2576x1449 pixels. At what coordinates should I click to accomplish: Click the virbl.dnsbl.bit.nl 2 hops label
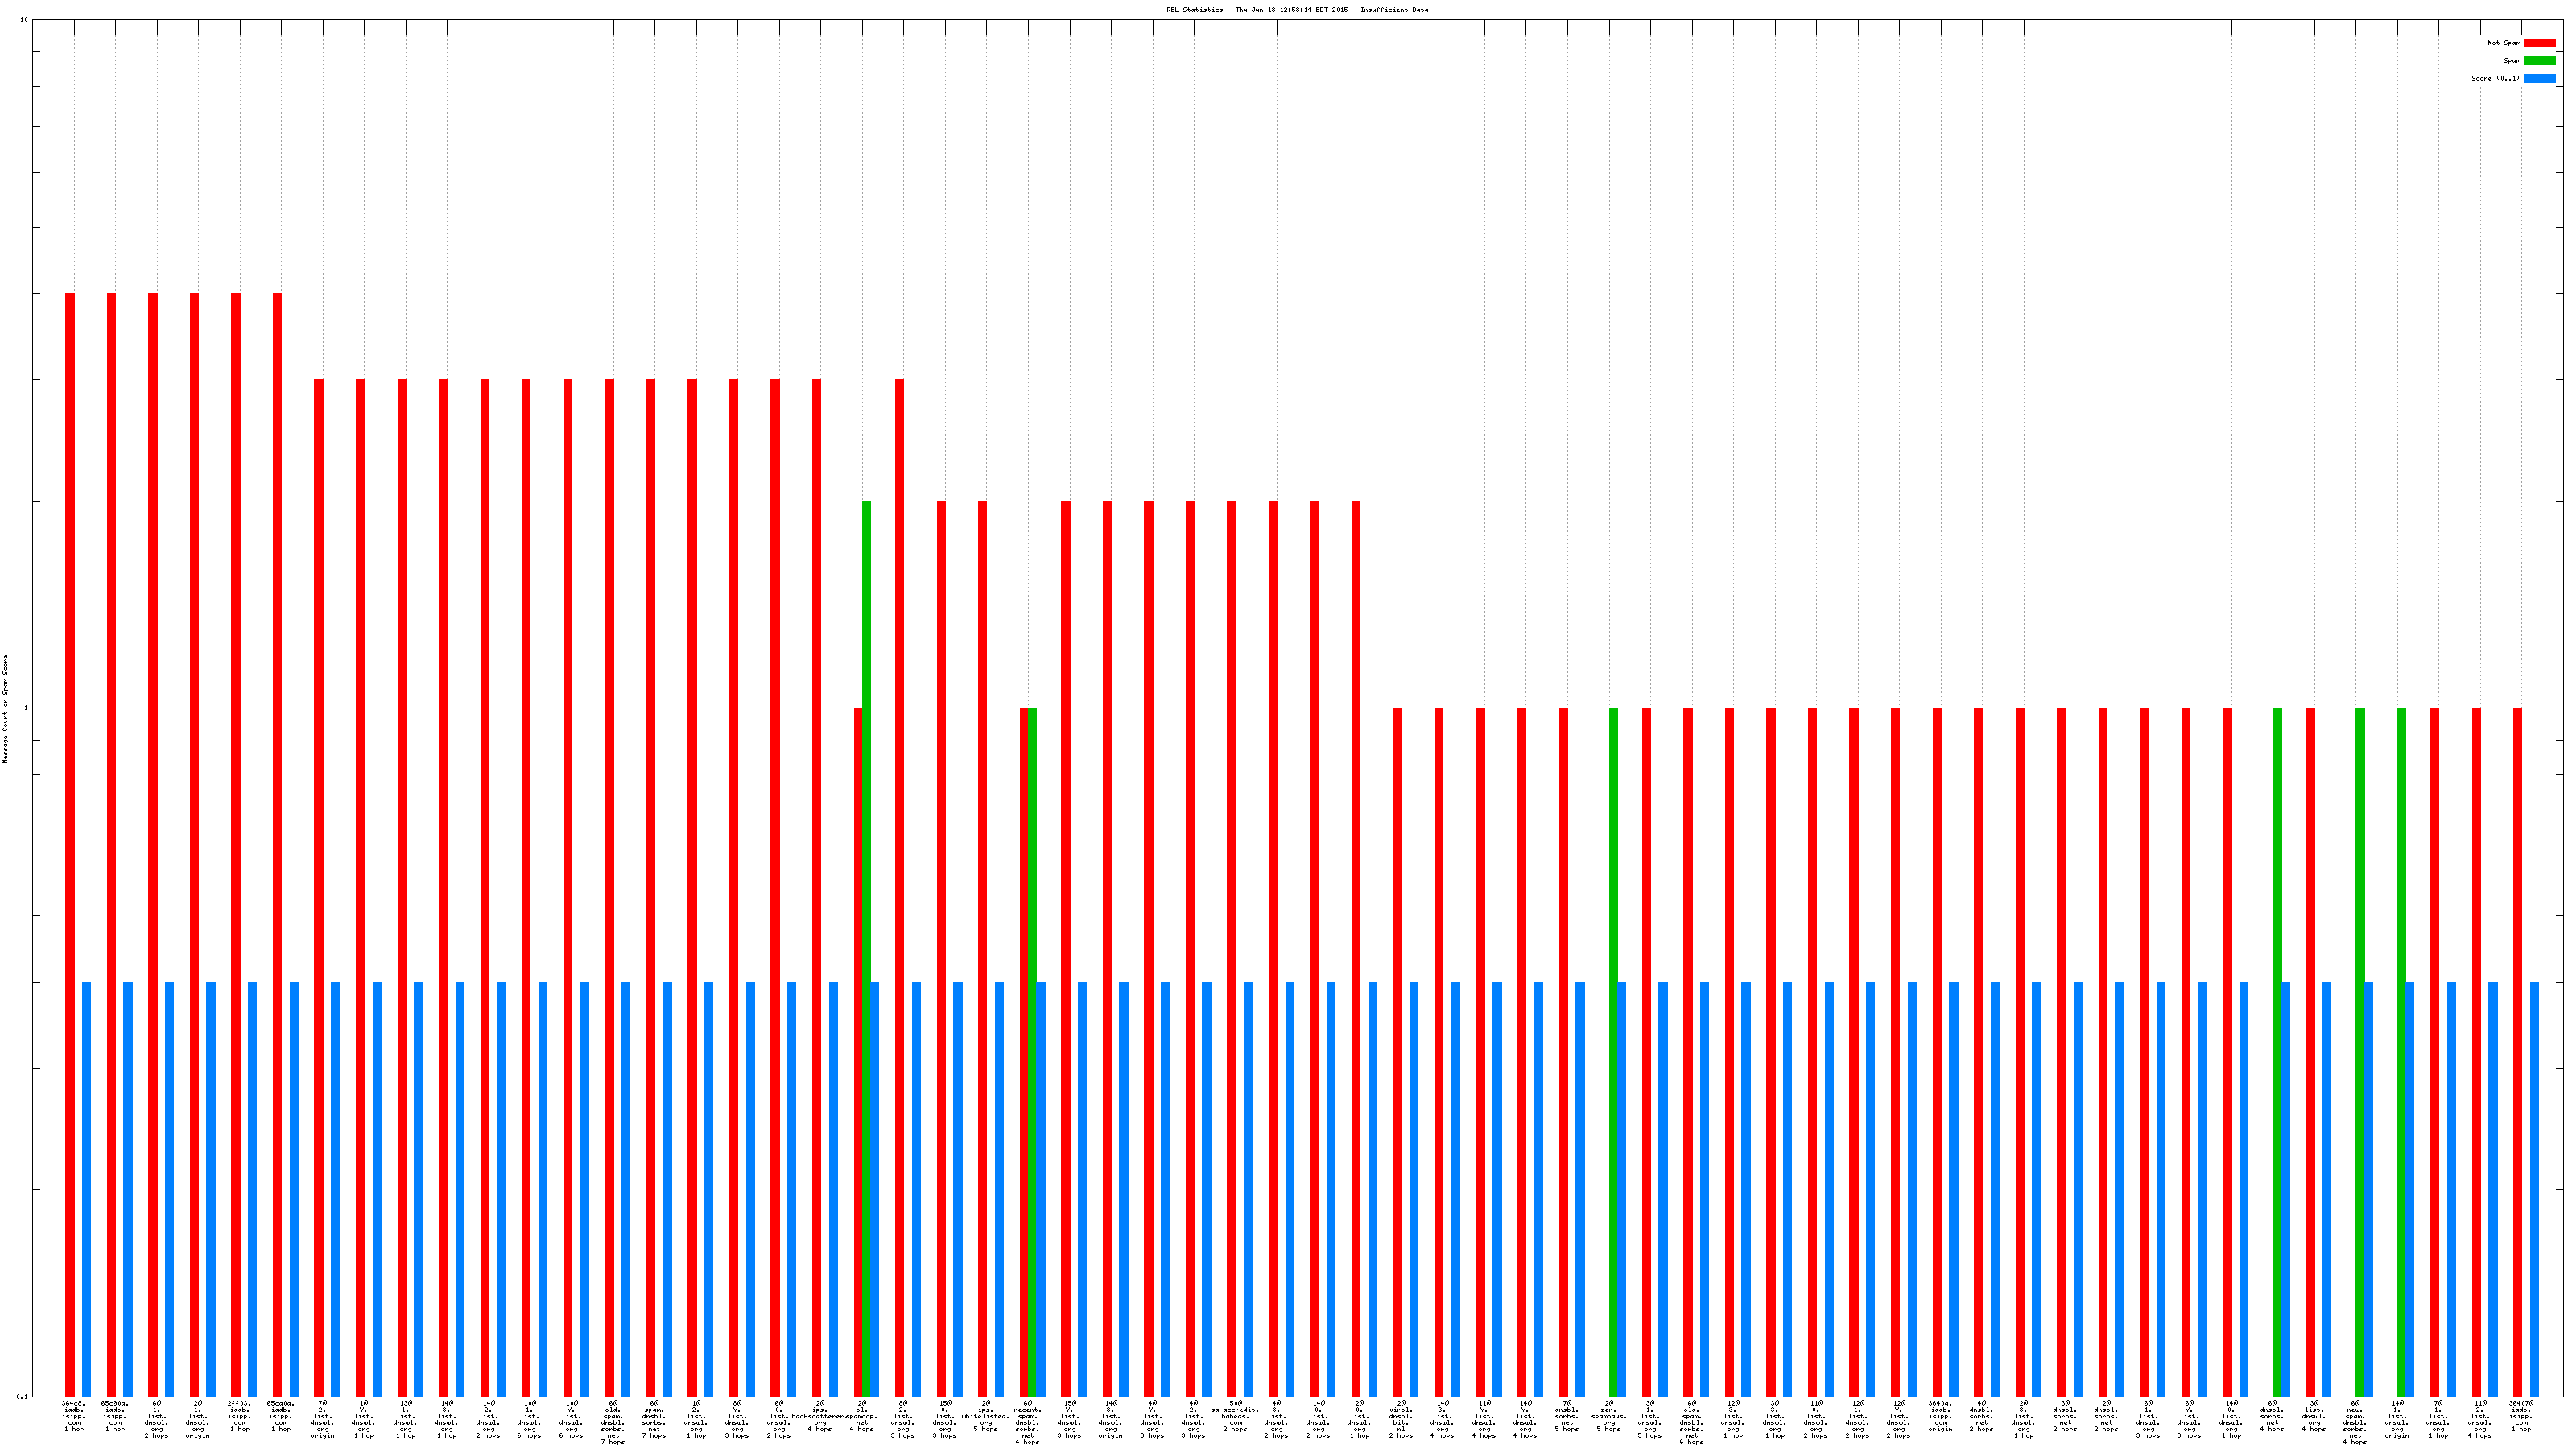1401,1419
